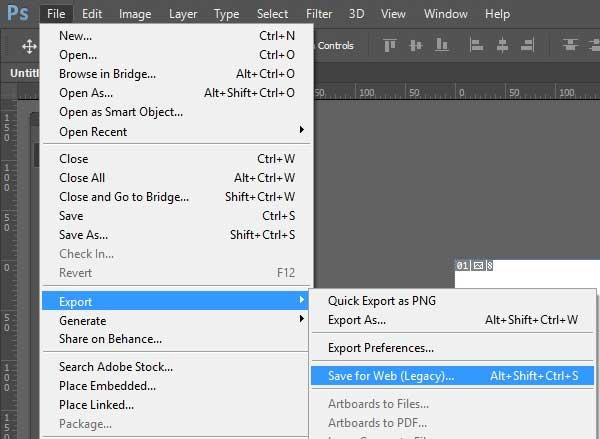This screenshot has width=600, height=439.
Task: Select Share on Behance...
Action: (x=175, y=339)
